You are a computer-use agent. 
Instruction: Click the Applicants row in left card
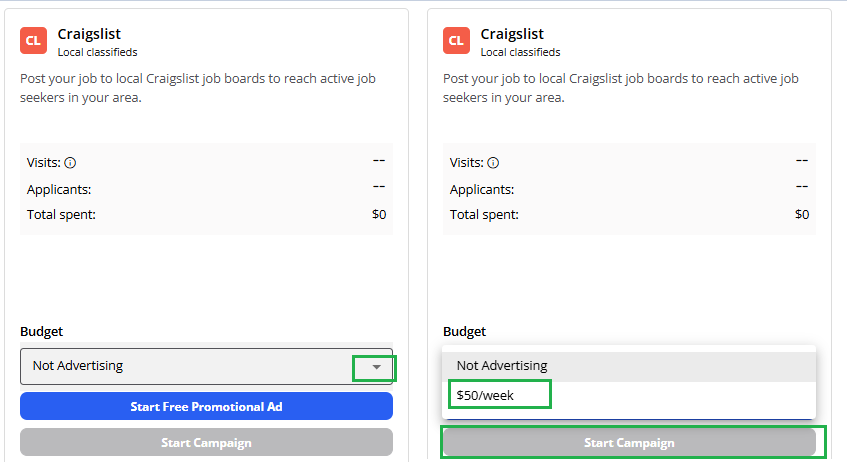point(206,189)
